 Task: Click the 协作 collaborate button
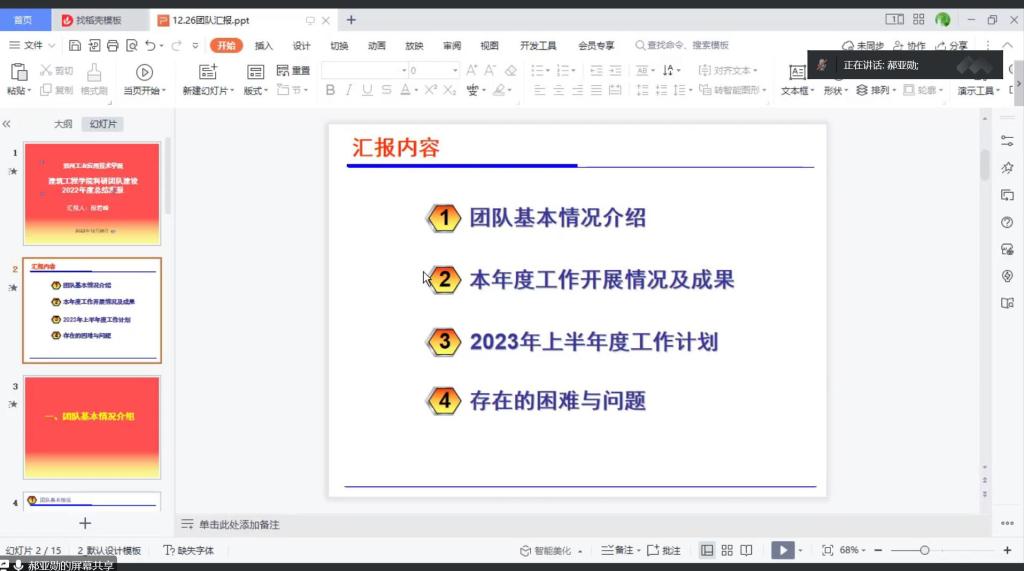pos(909,45)
